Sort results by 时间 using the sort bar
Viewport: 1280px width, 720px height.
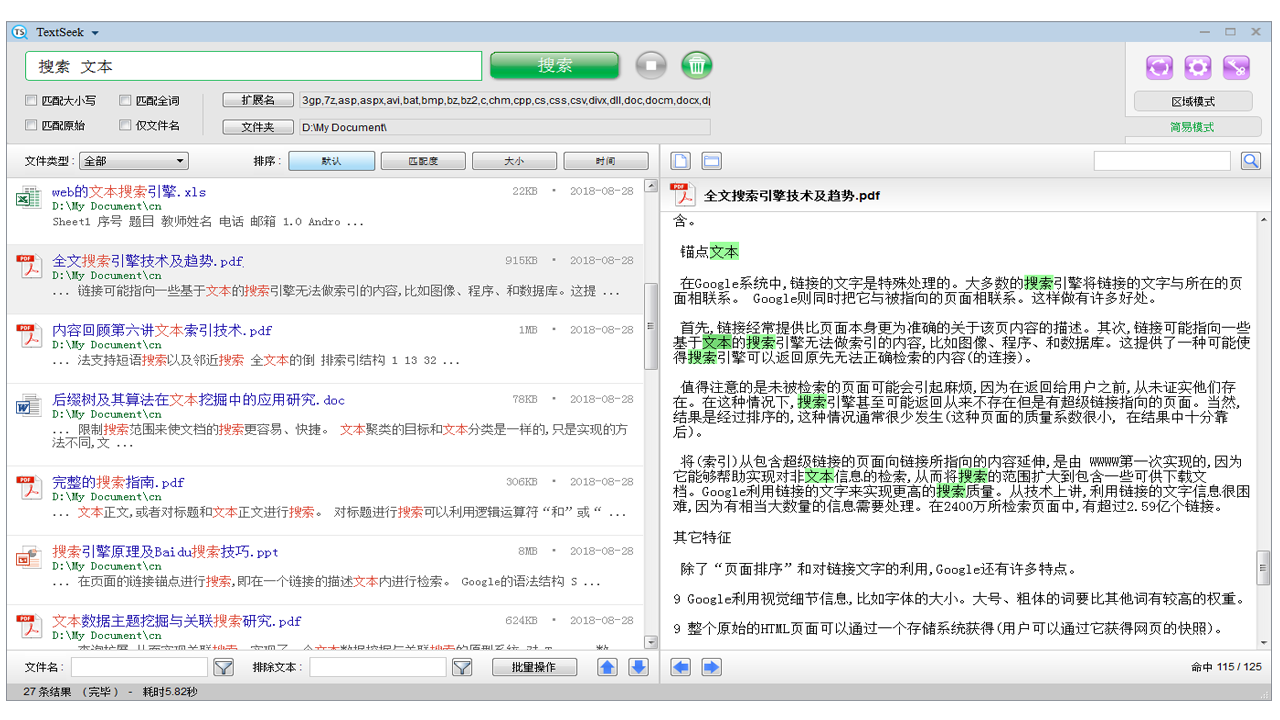click(606, 160)
